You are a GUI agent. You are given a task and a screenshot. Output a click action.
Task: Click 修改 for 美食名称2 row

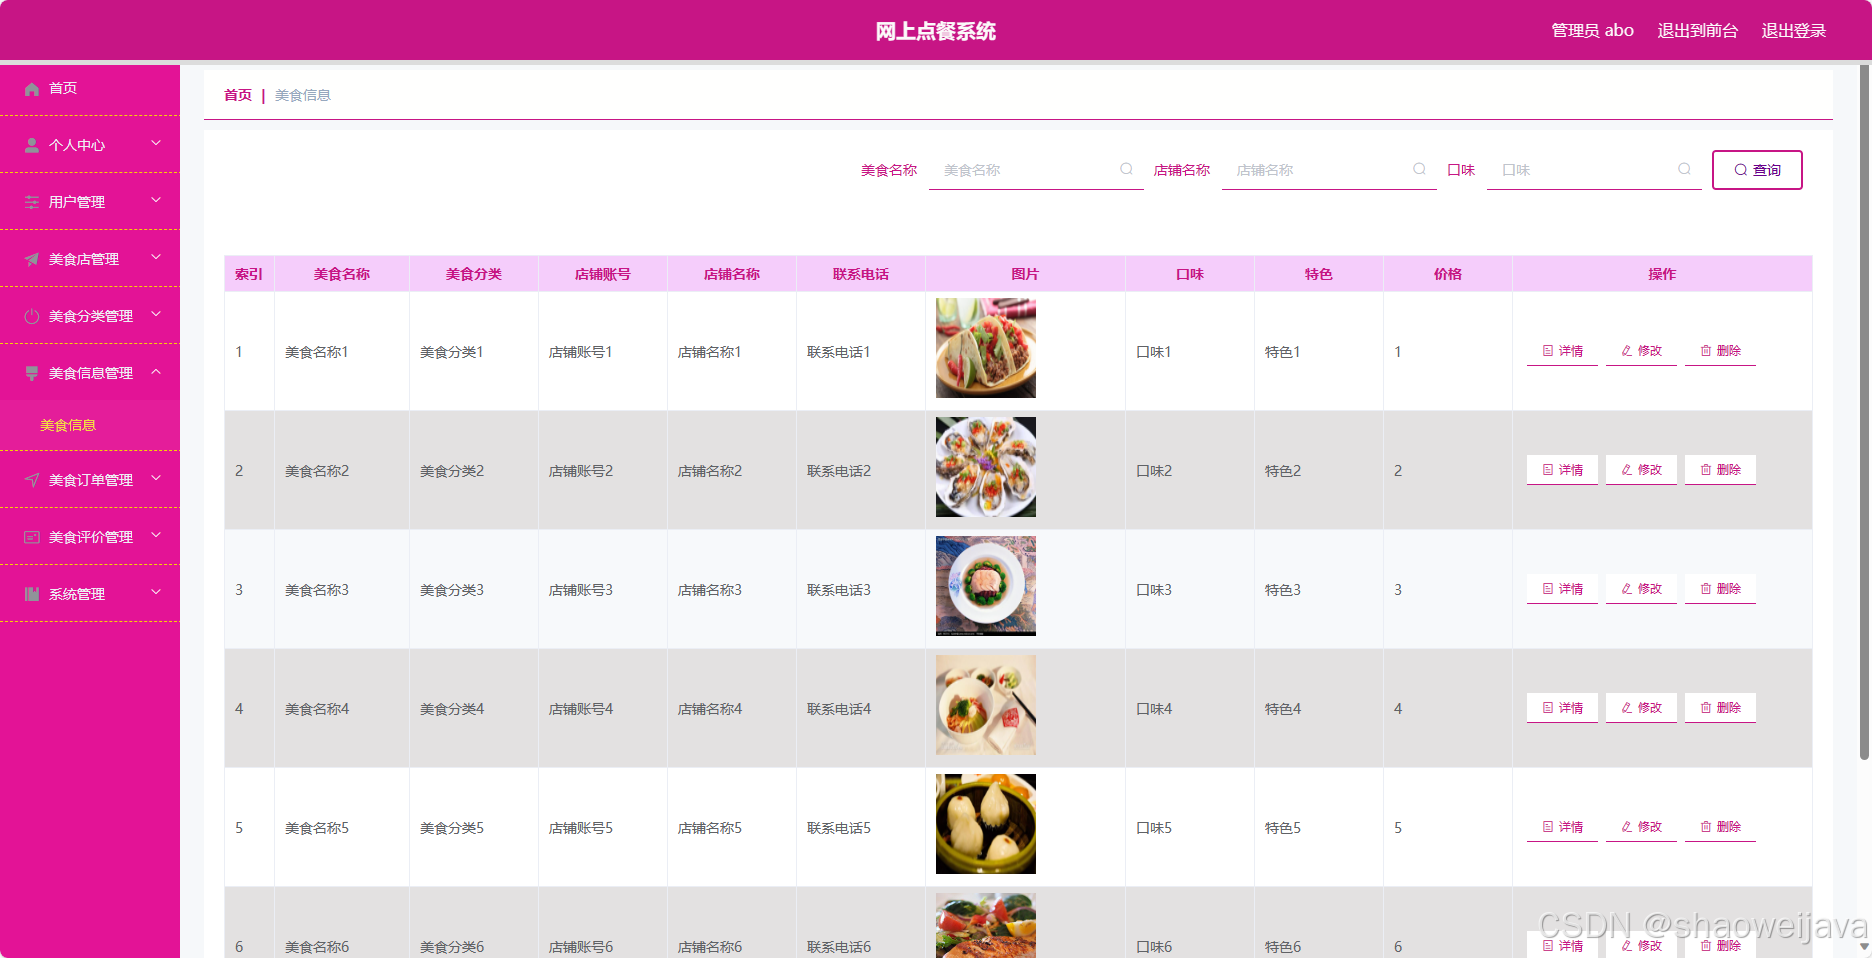tap(1641, 470)
